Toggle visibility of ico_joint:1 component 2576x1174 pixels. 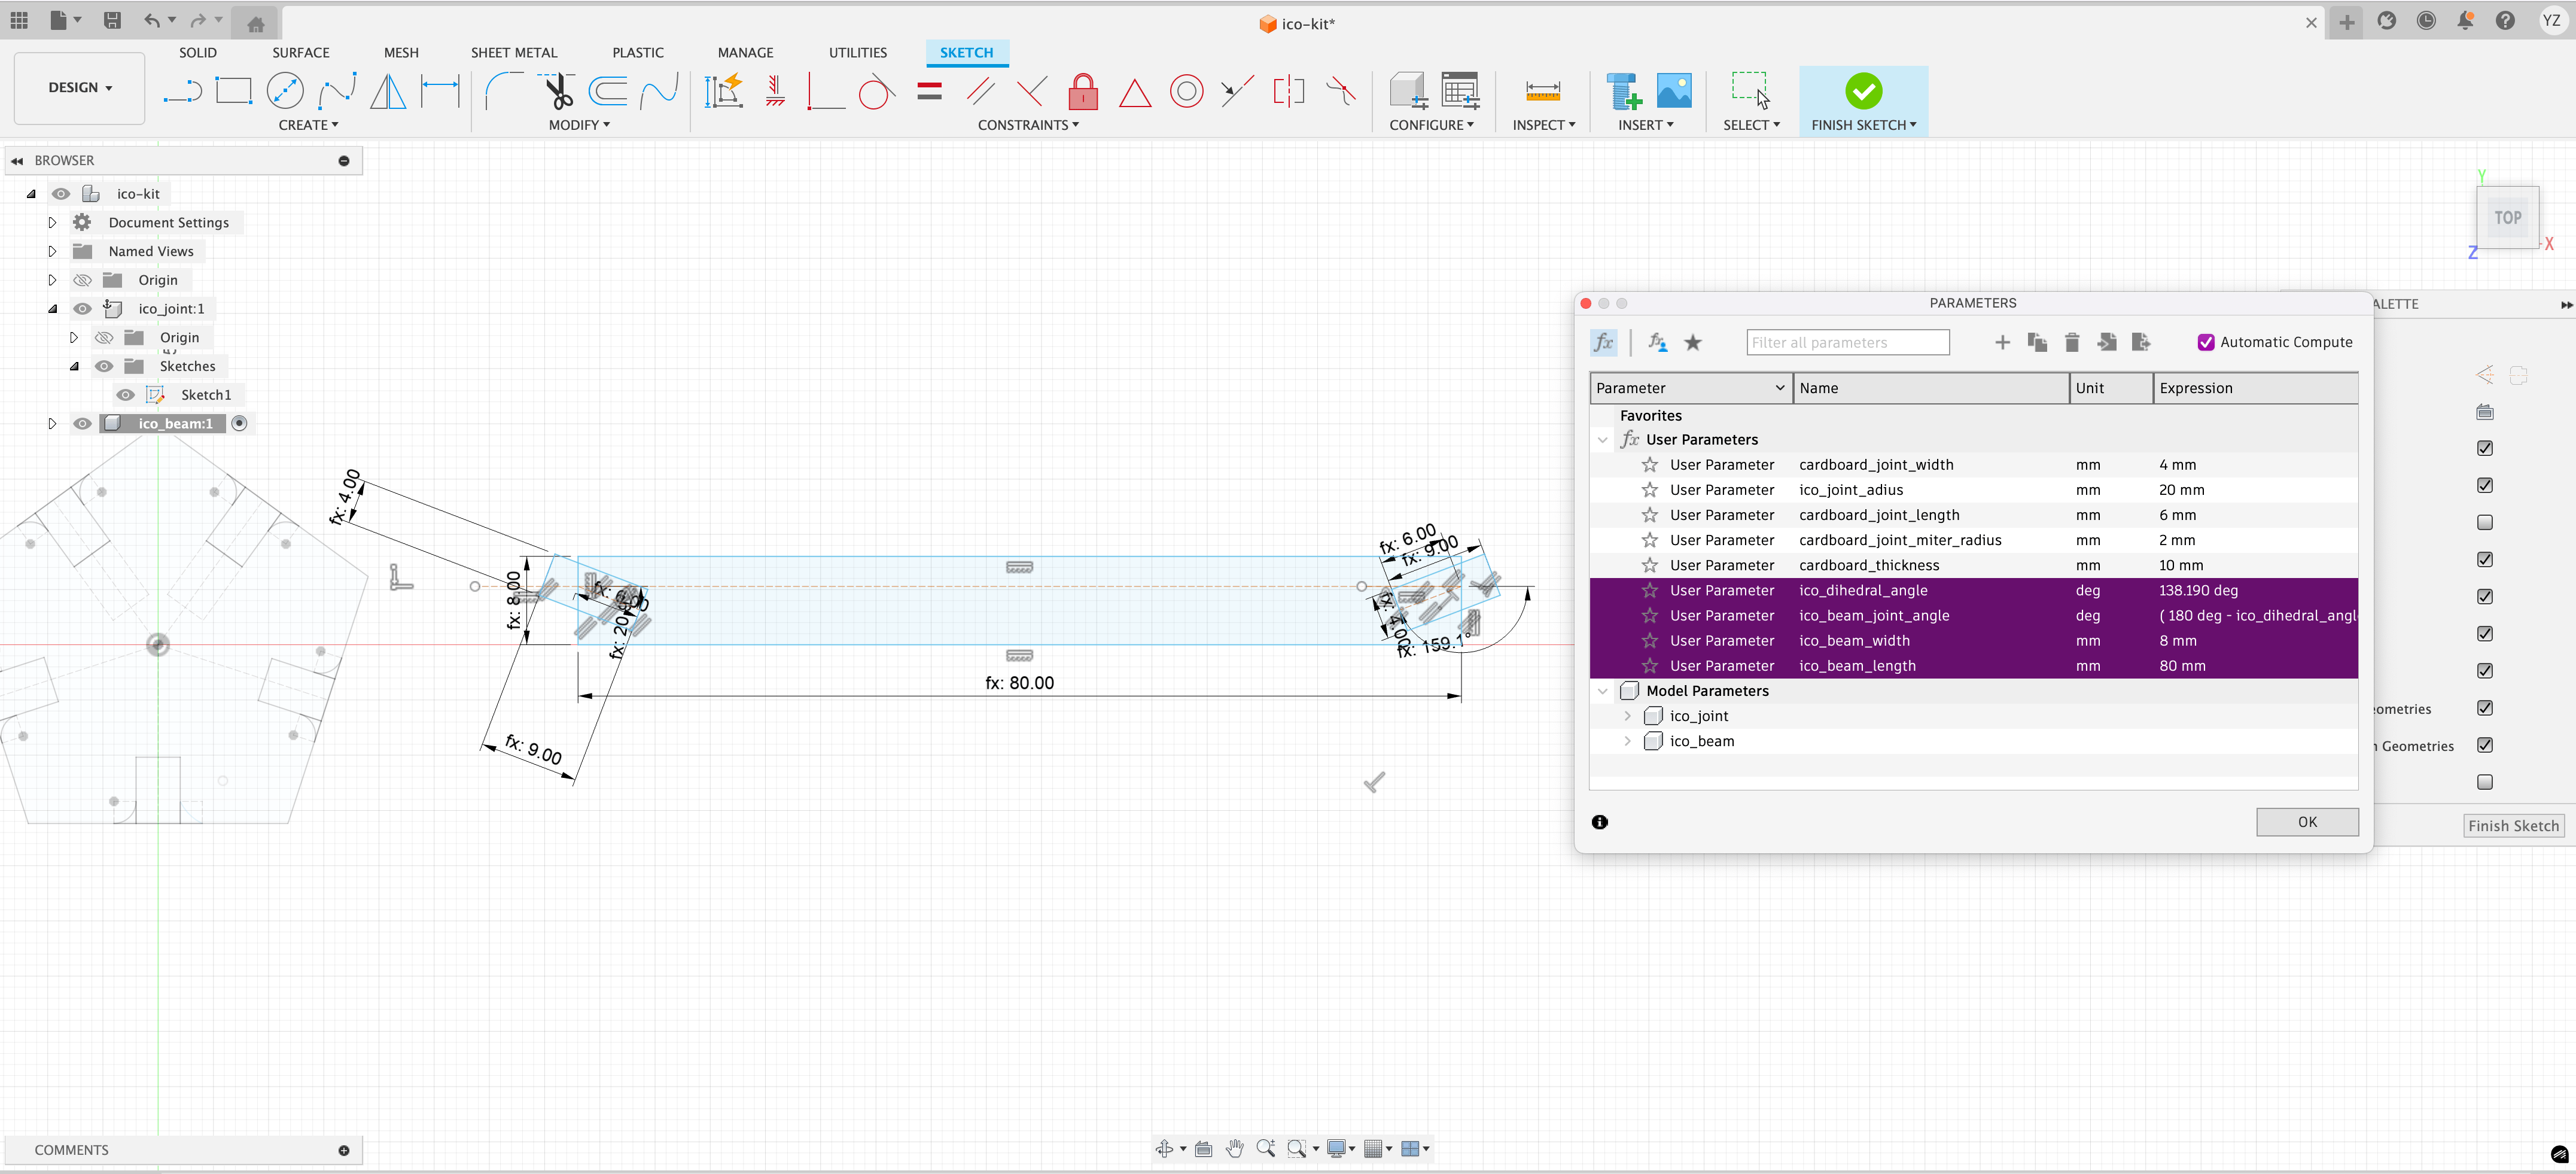click(83, 309)
